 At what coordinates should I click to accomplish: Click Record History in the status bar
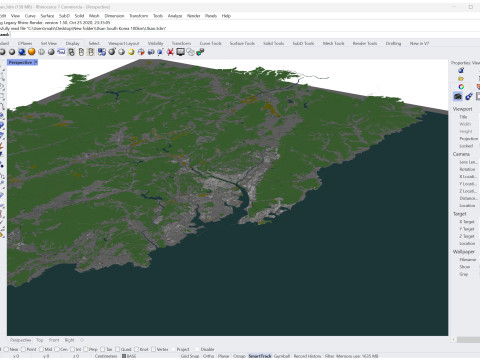(307, 356)
